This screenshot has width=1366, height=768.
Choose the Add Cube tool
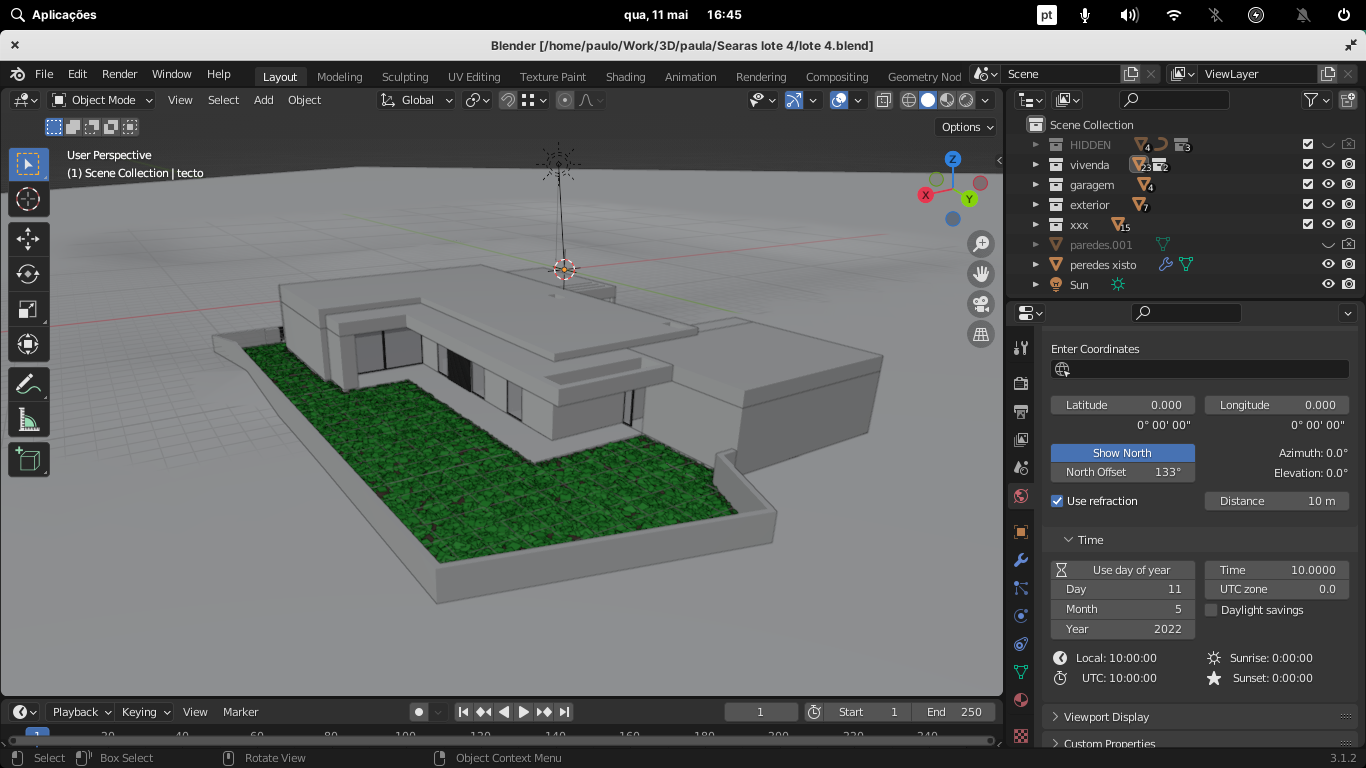28,460
